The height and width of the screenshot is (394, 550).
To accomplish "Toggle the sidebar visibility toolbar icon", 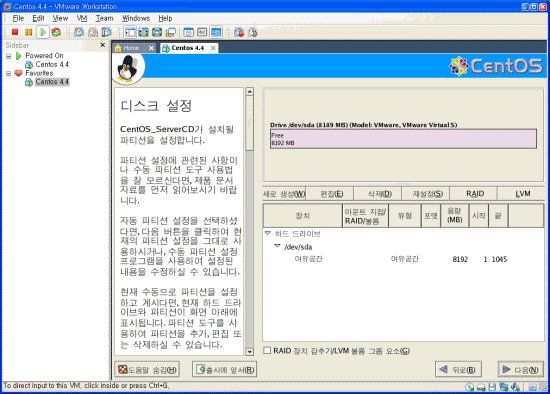I will (130, 32).
